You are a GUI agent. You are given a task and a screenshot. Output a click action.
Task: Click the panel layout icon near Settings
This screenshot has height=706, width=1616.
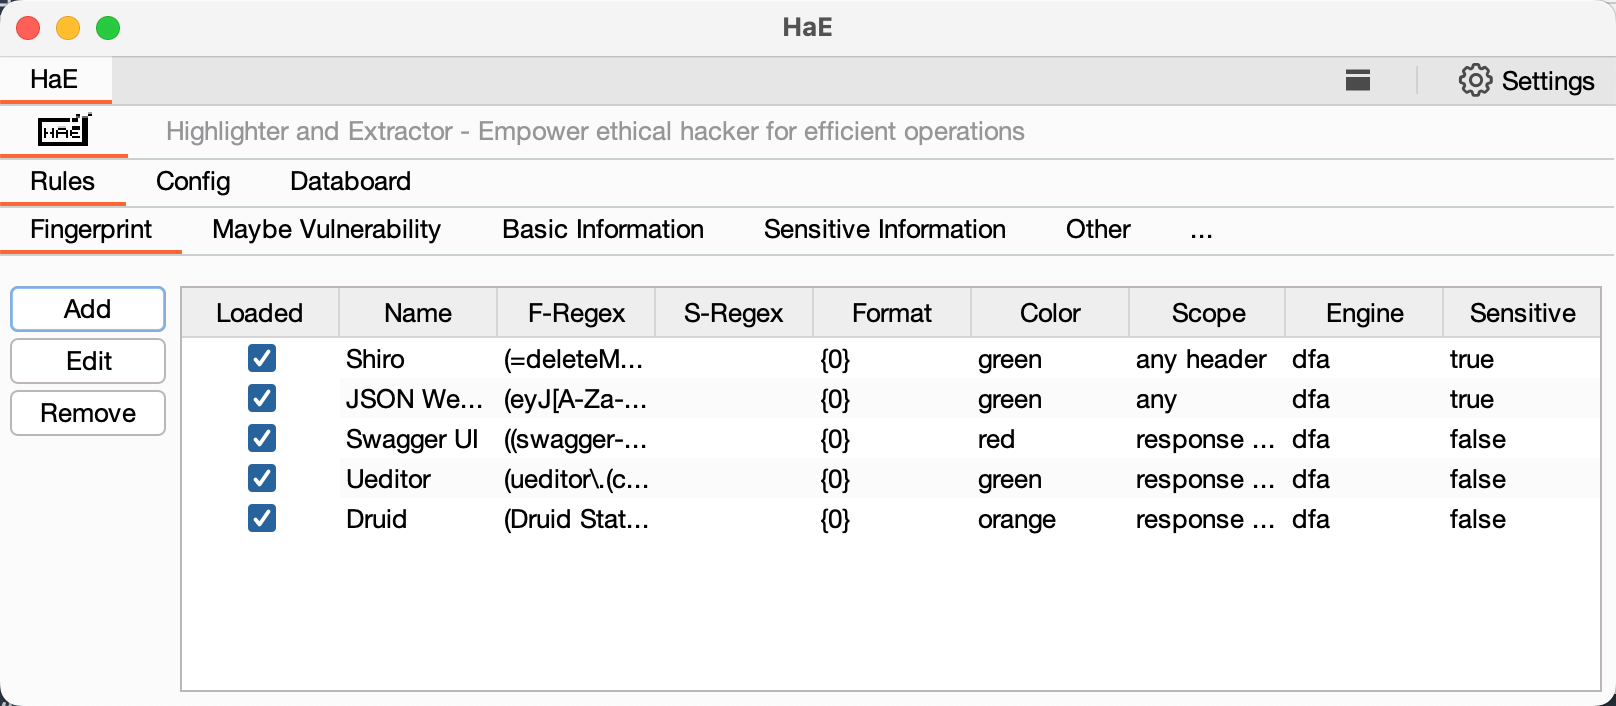(1358, 80)
